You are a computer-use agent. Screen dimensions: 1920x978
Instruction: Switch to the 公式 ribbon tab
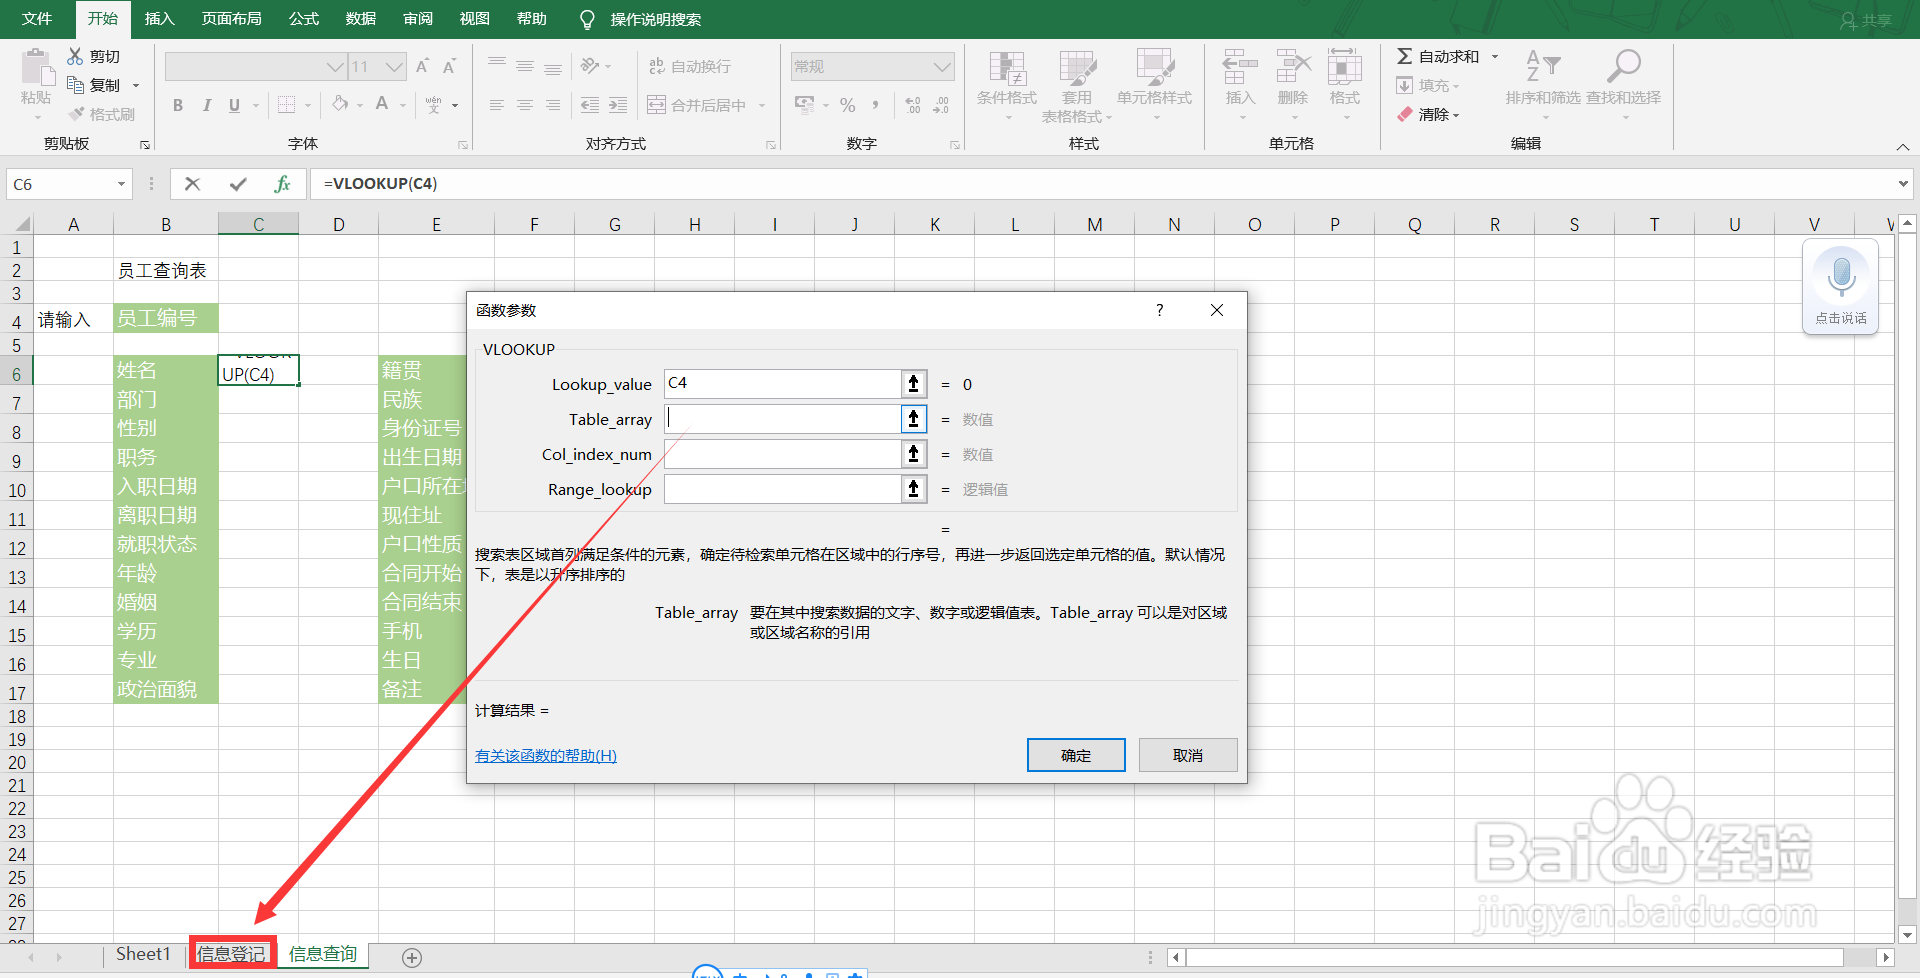[x=303, y=18]
